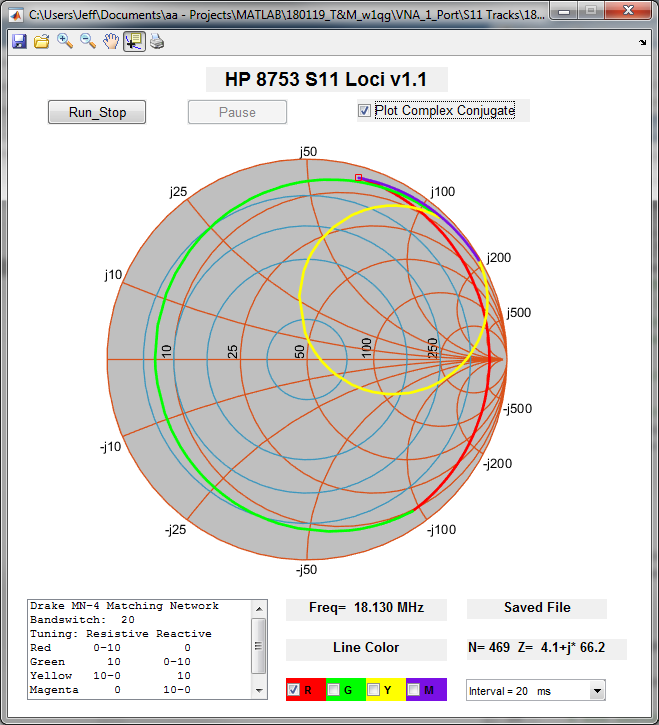Check the green G line checkbox

point(333,690)
